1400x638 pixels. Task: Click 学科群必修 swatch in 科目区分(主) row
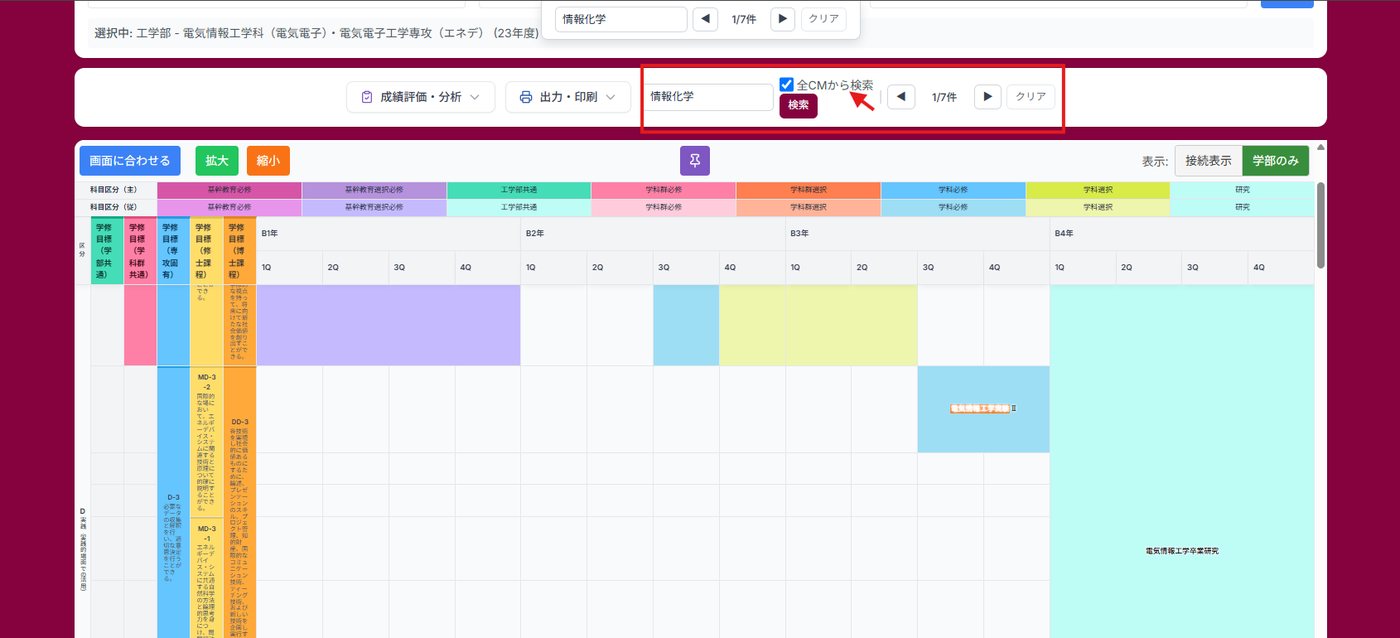664,189
